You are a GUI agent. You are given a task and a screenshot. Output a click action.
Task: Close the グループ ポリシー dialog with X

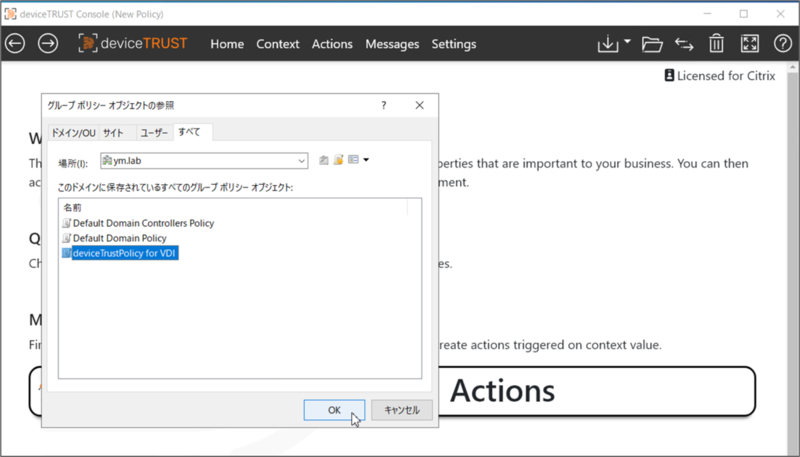419,105
